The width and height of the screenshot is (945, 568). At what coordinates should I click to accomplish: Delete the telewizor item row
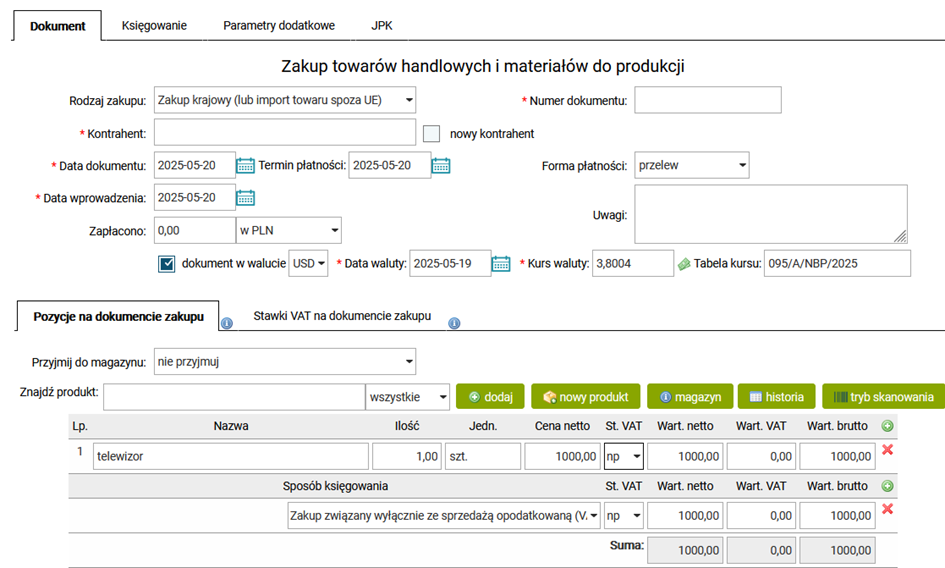click(886, 451)
